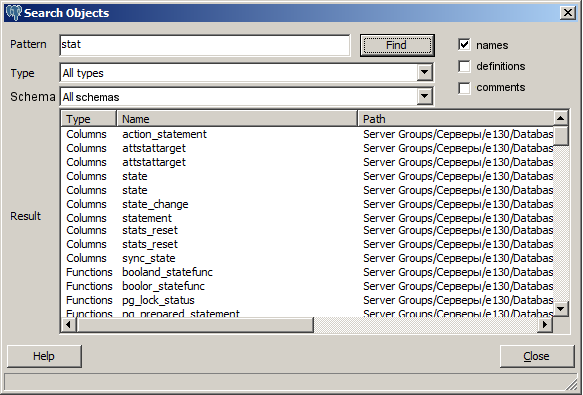Click the right arrow of the horizontal scrollbar
Viewport: 583px width, 395px height.
pos(545,325)
